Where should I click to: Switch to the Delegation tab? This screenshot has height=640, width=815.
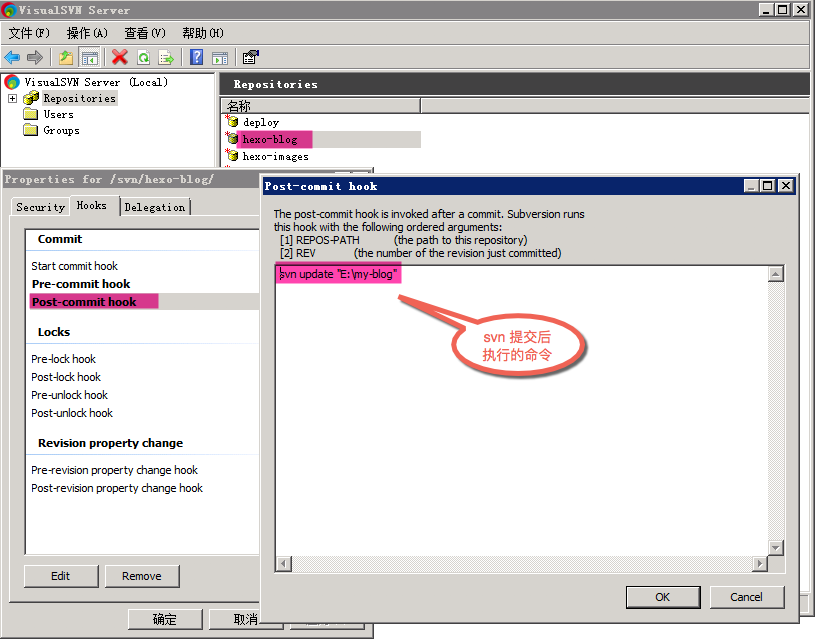click(154, 207)
